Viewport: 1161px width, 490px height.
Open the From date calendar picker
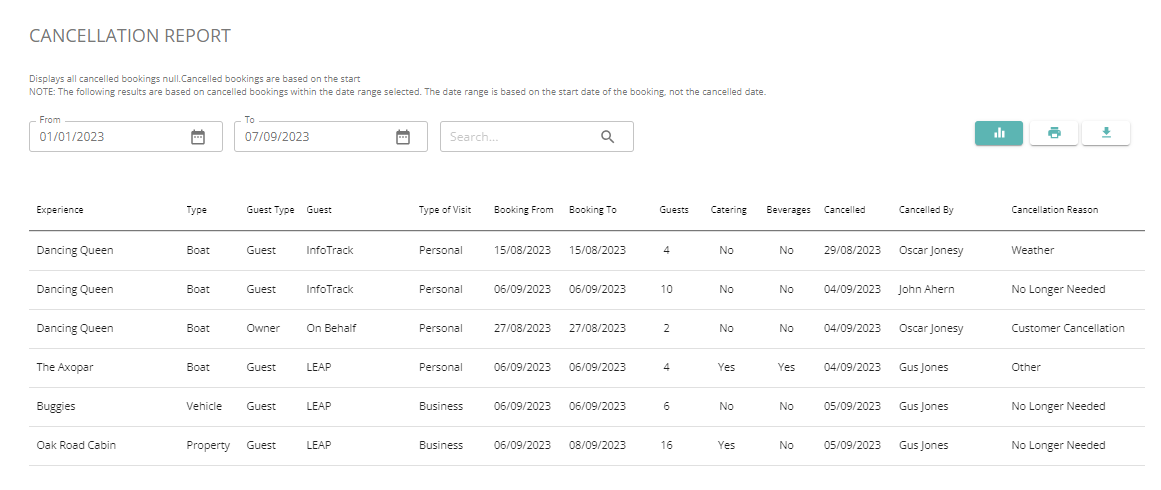tap(198, 137)
